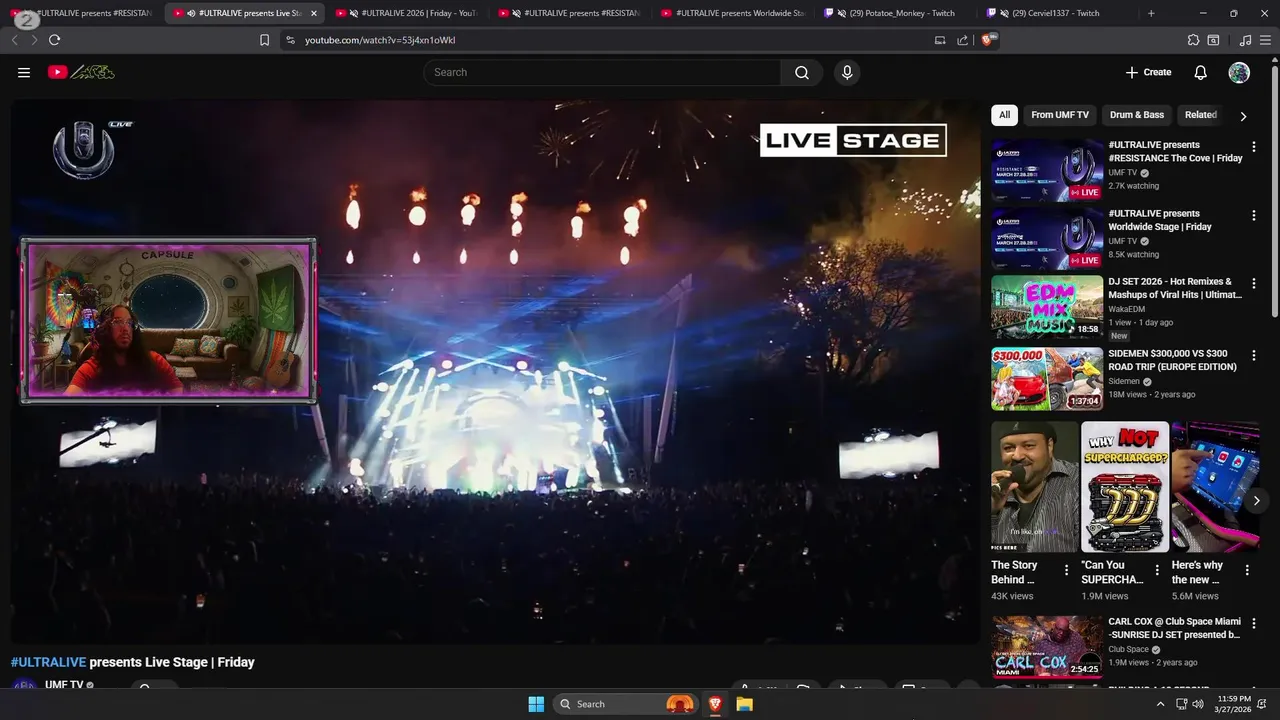Screen dimensions: 1280x720
Task: Switch to Cerviel1337 Twitch tab
Action: pos(1058,13)
